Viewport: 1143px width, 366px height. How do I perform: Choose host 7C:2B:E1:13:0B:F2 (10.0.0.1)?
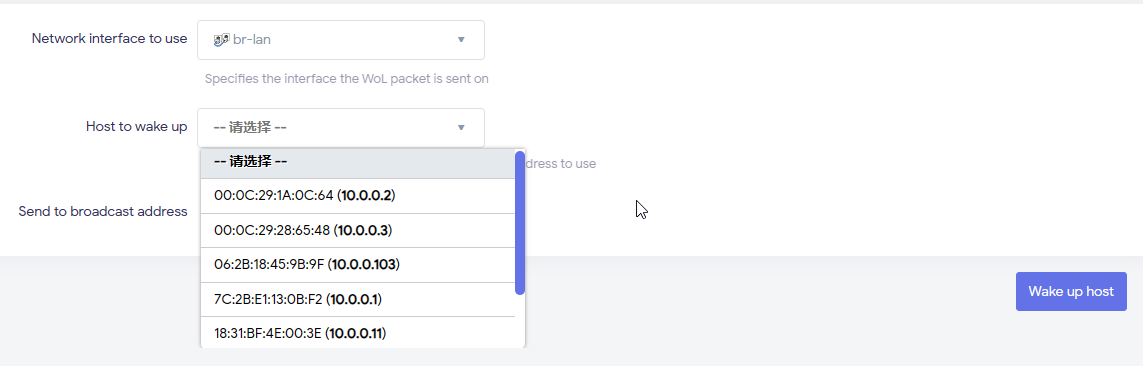(358, 300)
